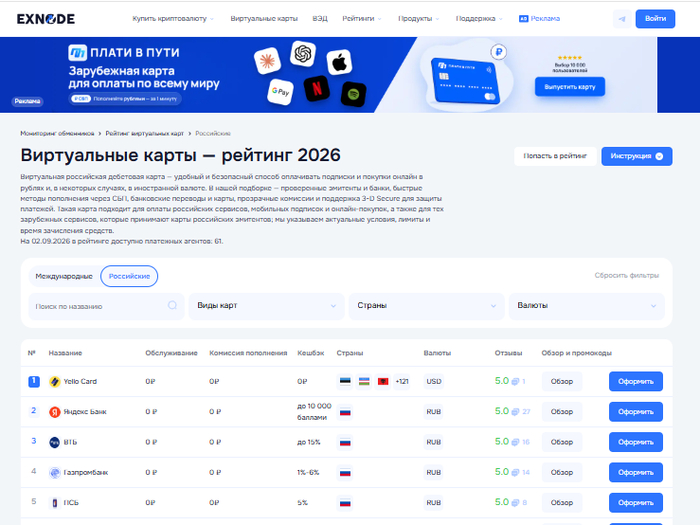Open reviews comment icon for ПСБ
The height and width of the screenshot is (525, 700).
[515, 503]
